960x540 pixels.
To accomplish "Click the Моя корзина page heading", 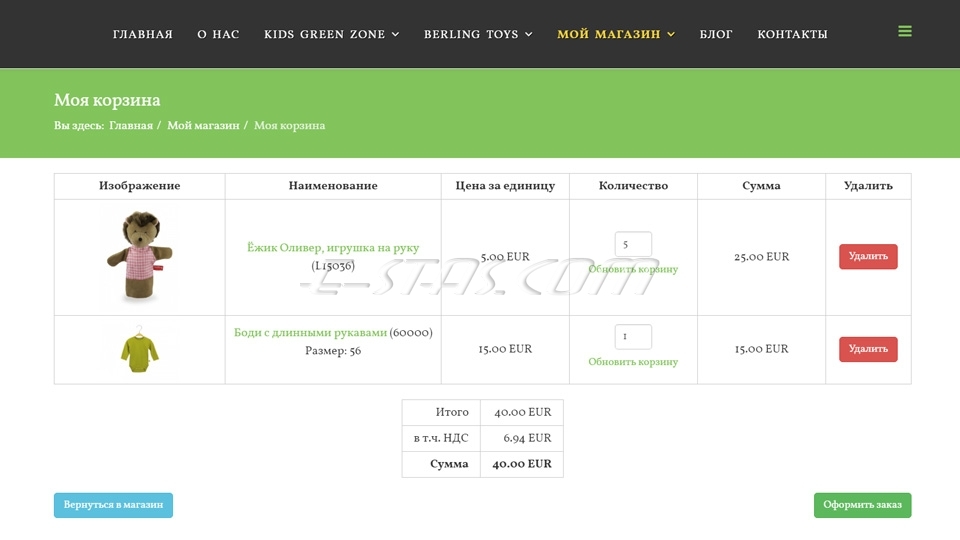I will [107, 100].
